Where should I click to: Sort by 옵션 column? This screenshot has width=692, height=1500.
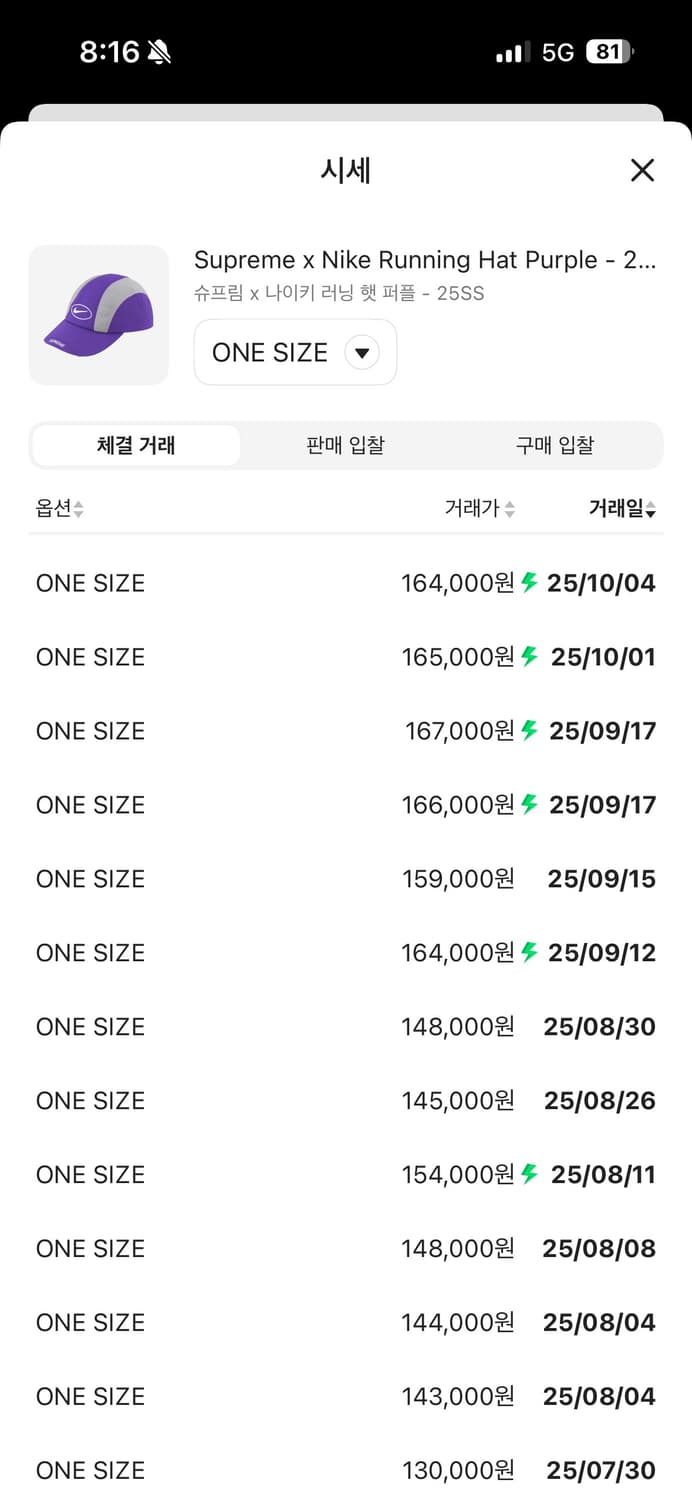pos(60,509)
